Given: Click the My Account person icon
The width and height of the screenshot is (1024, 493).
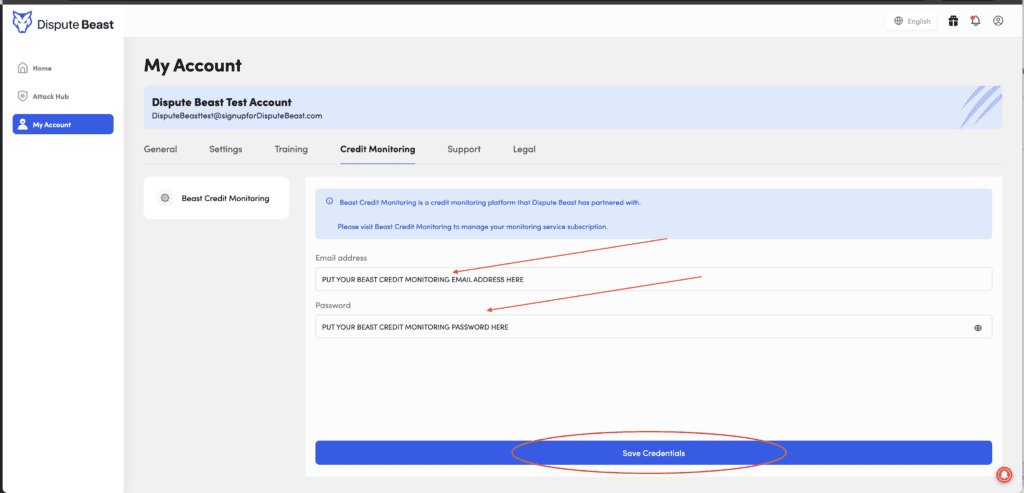Looking at the screenshot, I should pos(22,125).
